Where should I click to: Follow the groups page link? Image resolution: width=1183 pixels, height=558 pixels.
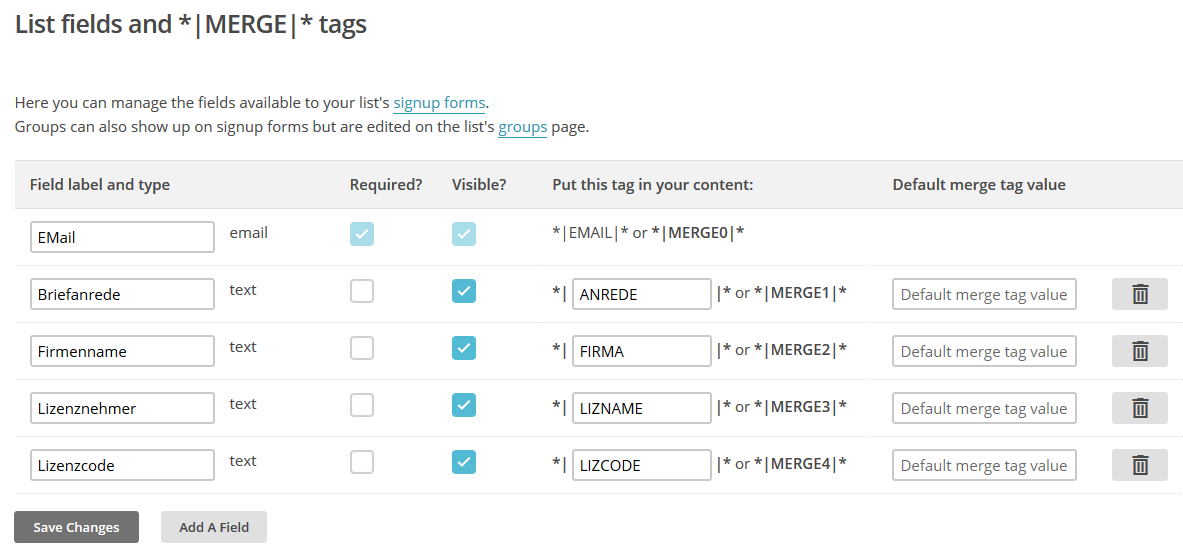pos(522,127)
